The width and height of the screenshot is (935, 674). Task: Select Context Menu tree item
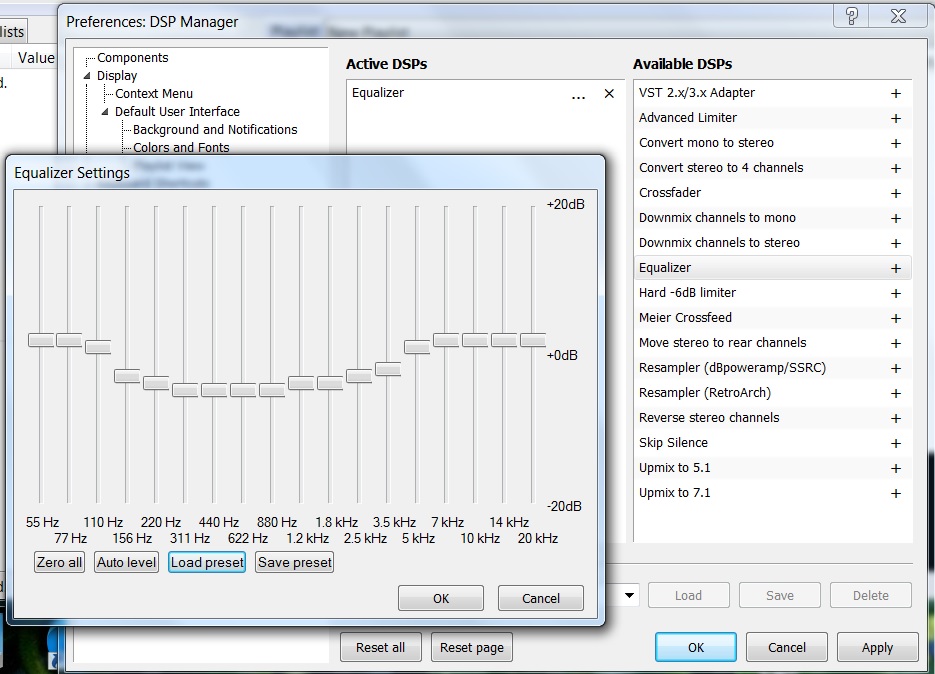(x=154, y=94)
